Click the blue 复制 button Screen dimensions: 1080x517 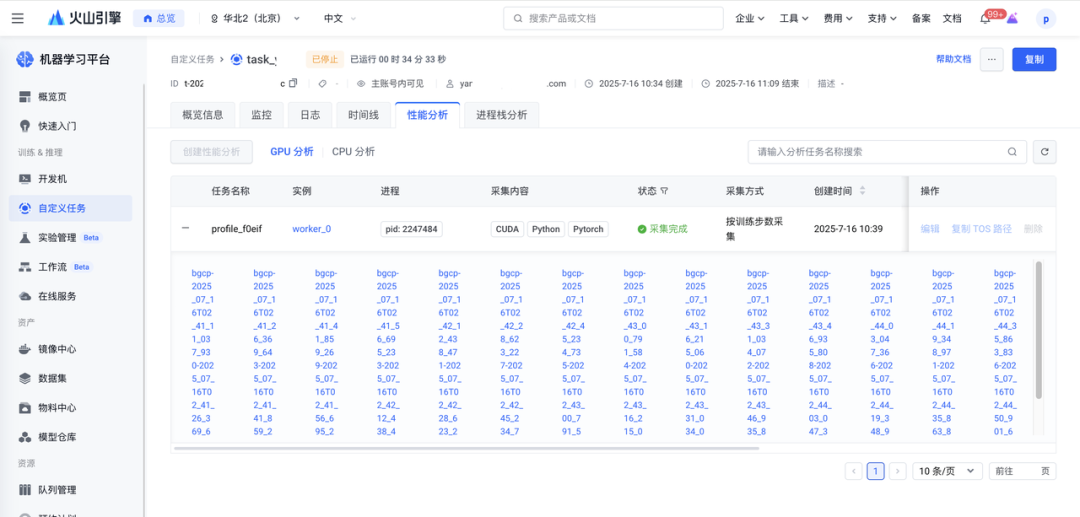[1034, 60]
